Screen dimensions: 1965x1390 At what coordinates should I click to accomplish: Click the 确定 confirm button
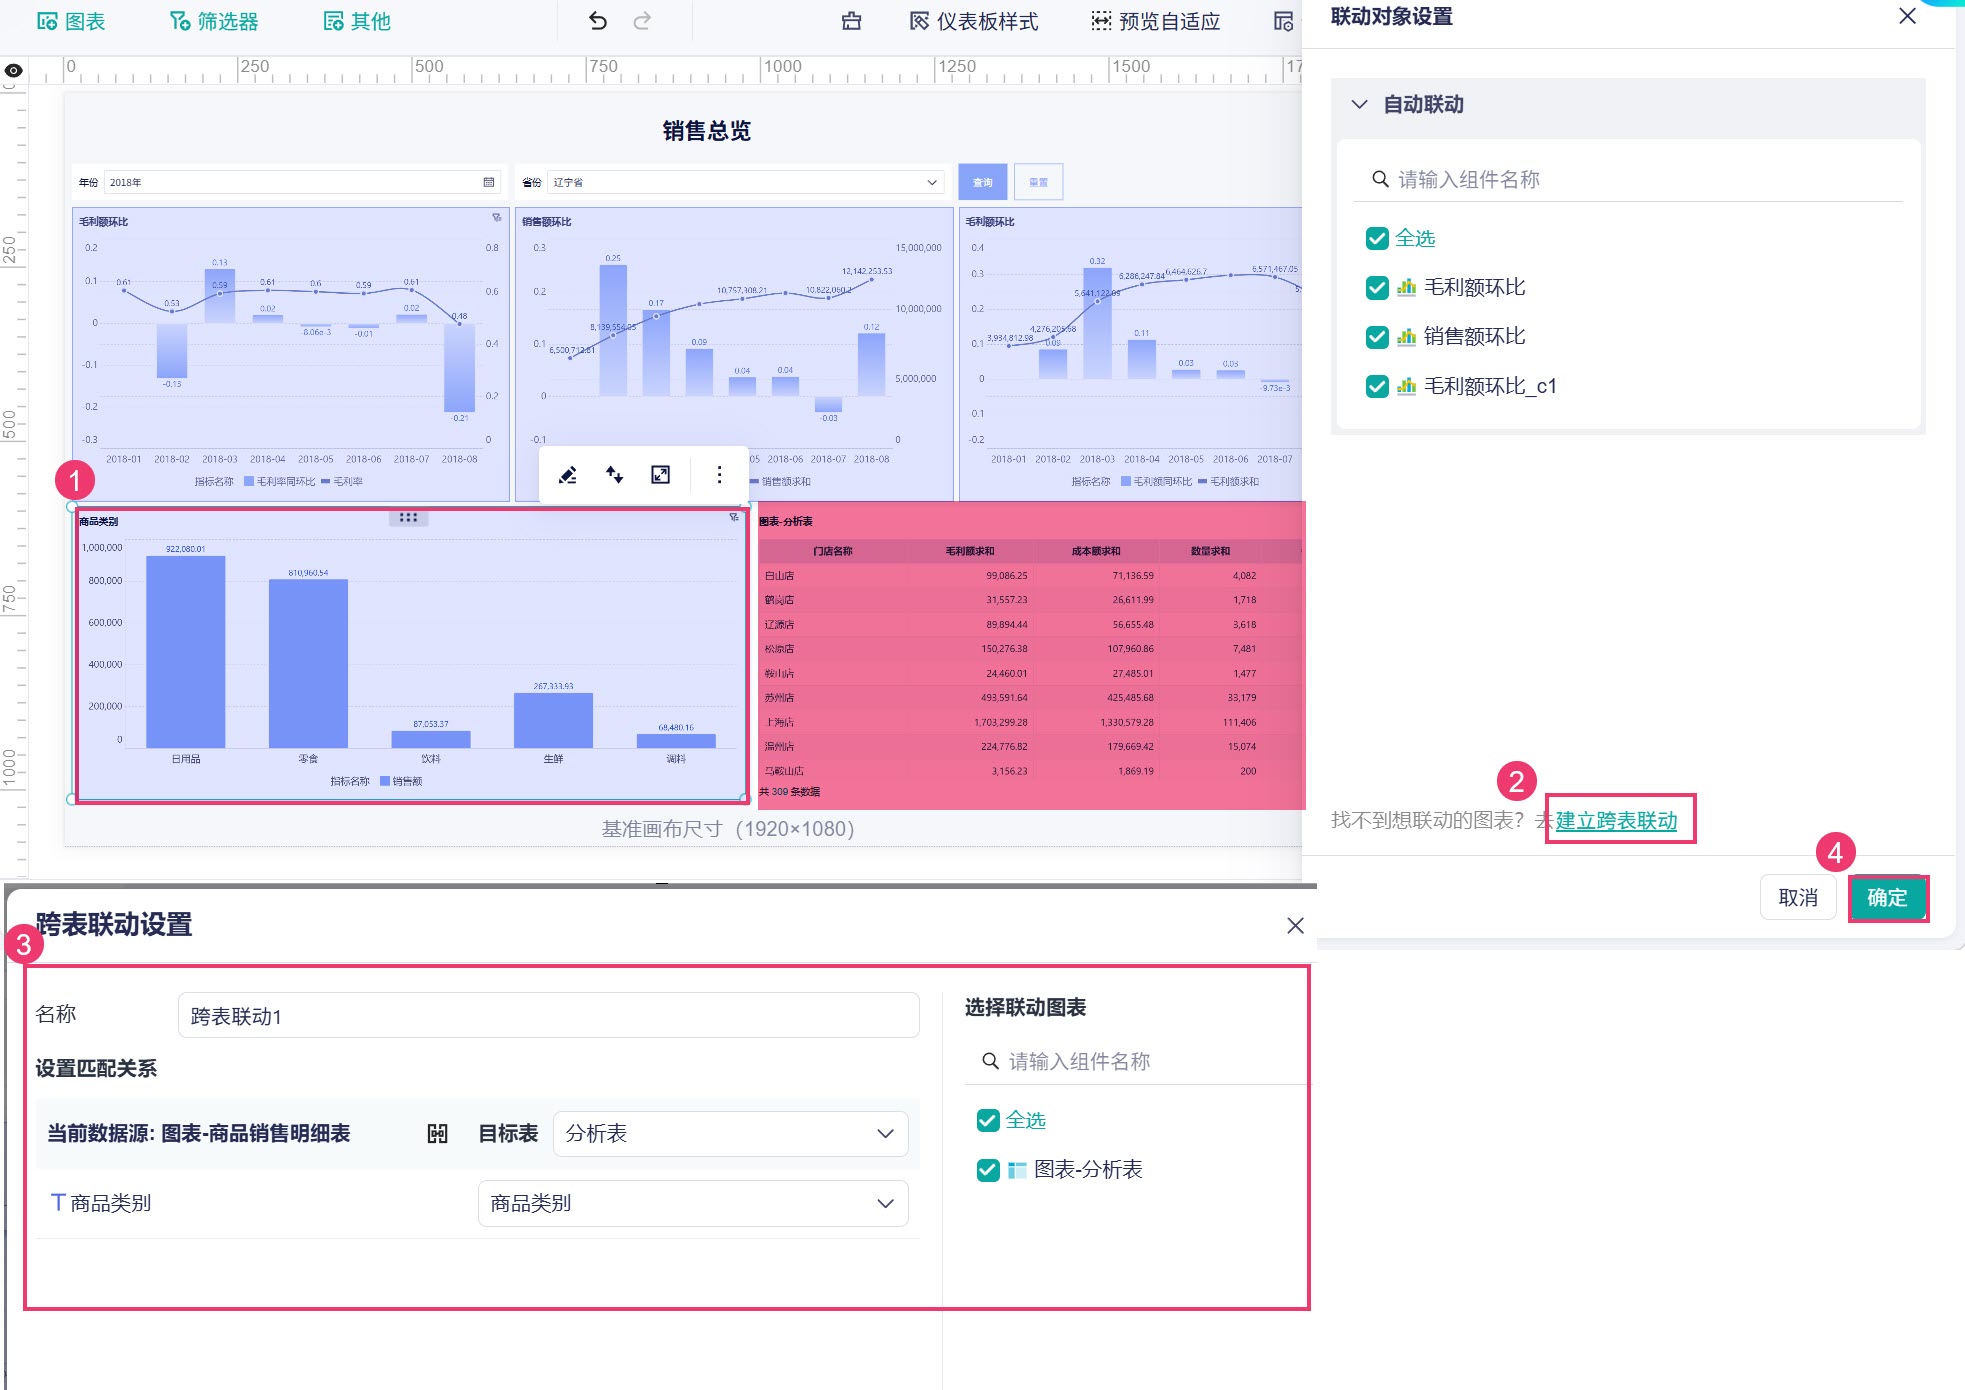click(x=1887, y=897)
